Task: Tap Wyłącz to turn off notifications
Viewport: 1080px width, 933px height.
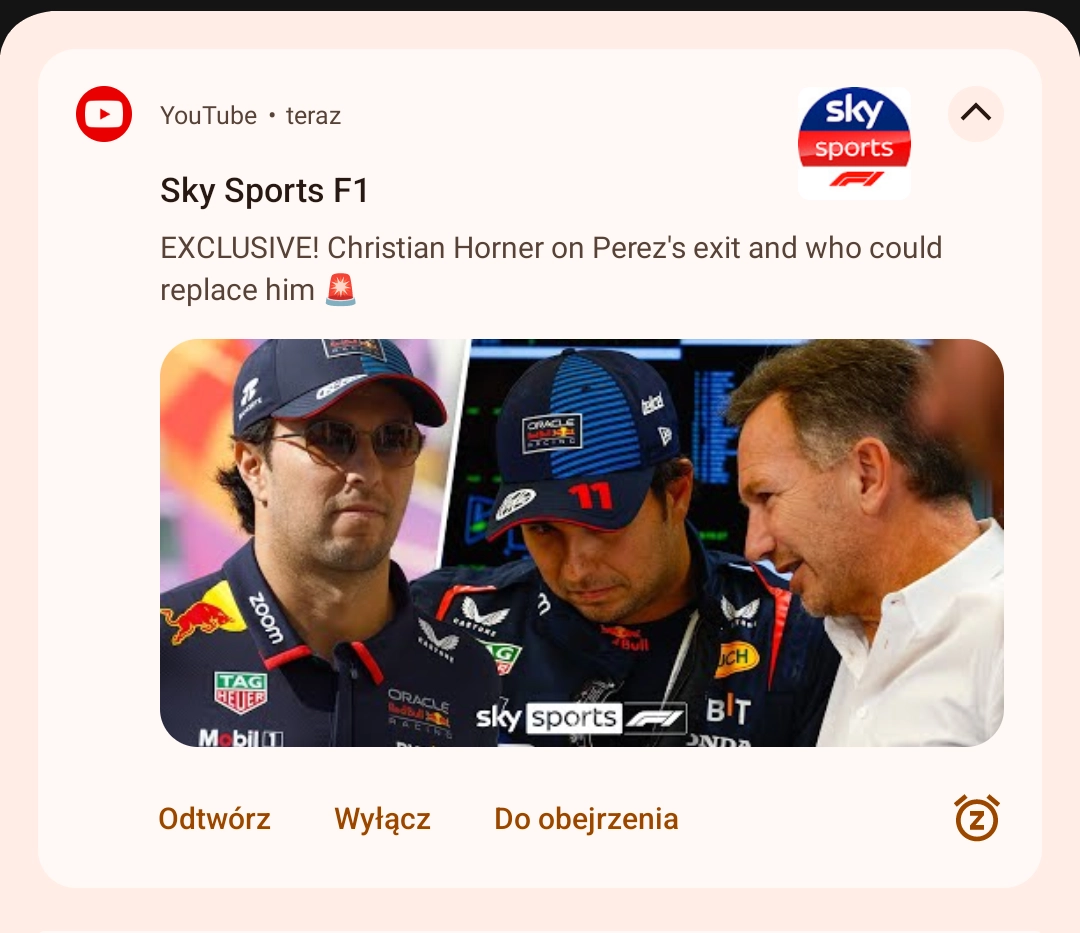Action: click(x=382, y=819)
